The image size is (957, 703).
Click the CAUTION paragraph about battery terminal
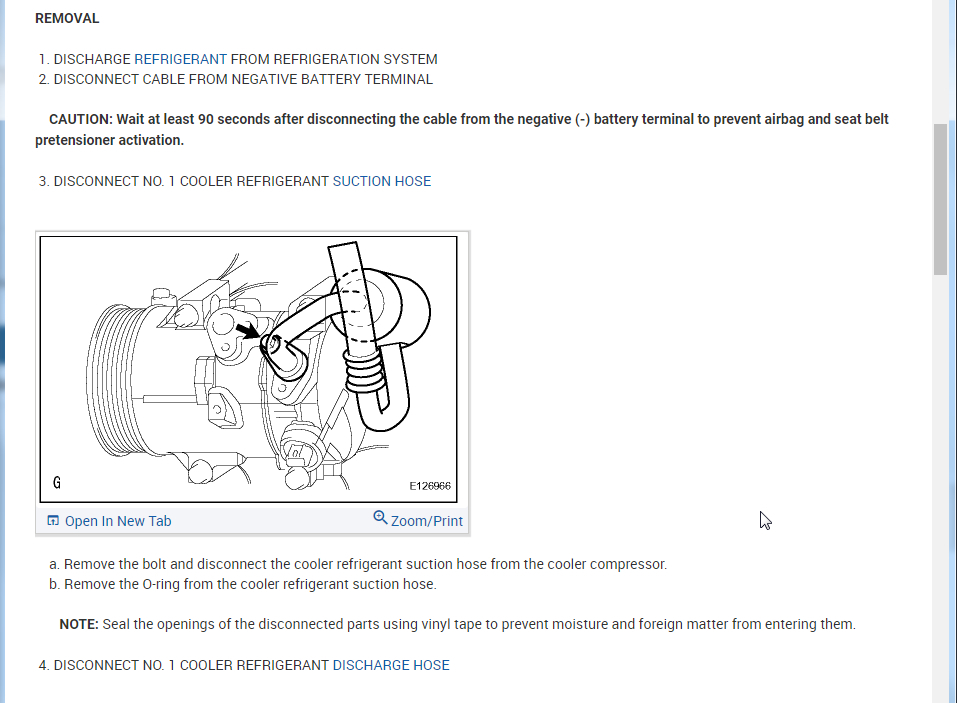[x=461, y=129]
